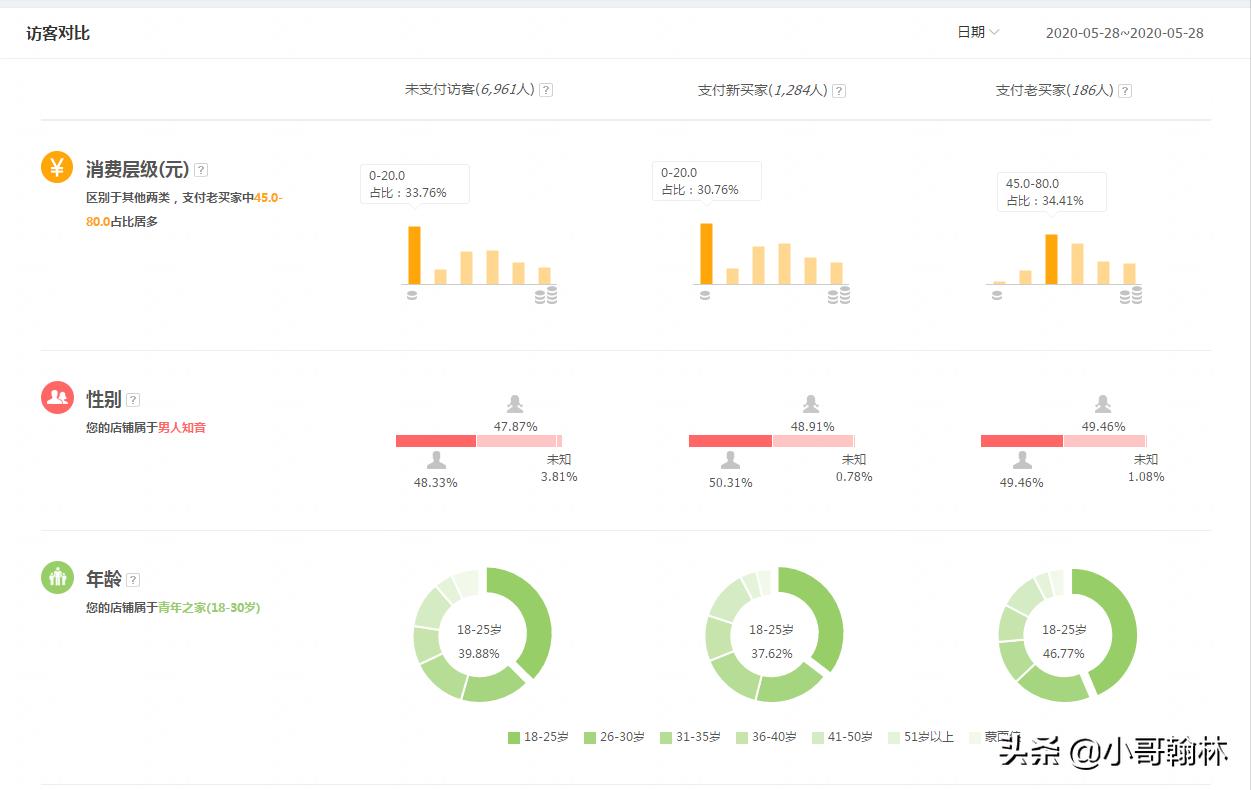Open the 日期 date type dropdown
The width and height of the screenshot is (1251, 790).
point(977,31)
